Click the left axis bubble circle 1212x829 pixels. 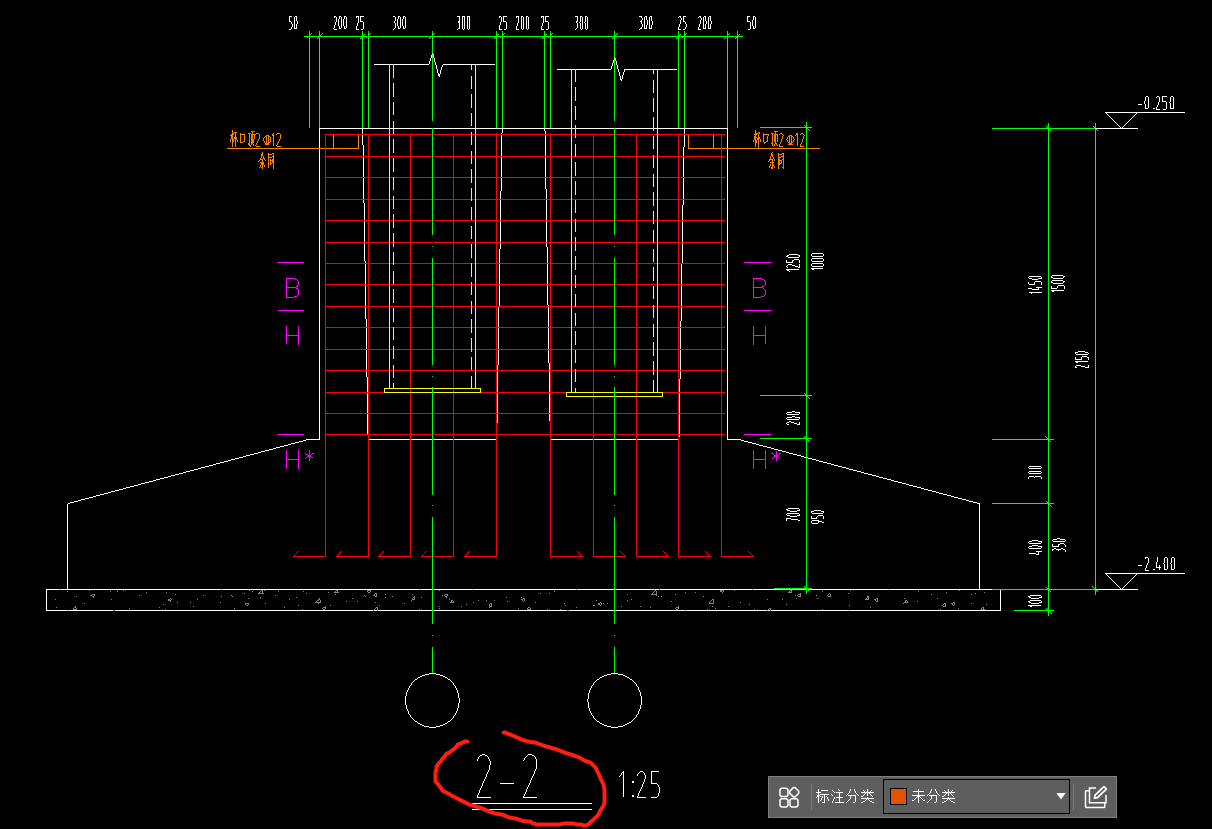432,700
